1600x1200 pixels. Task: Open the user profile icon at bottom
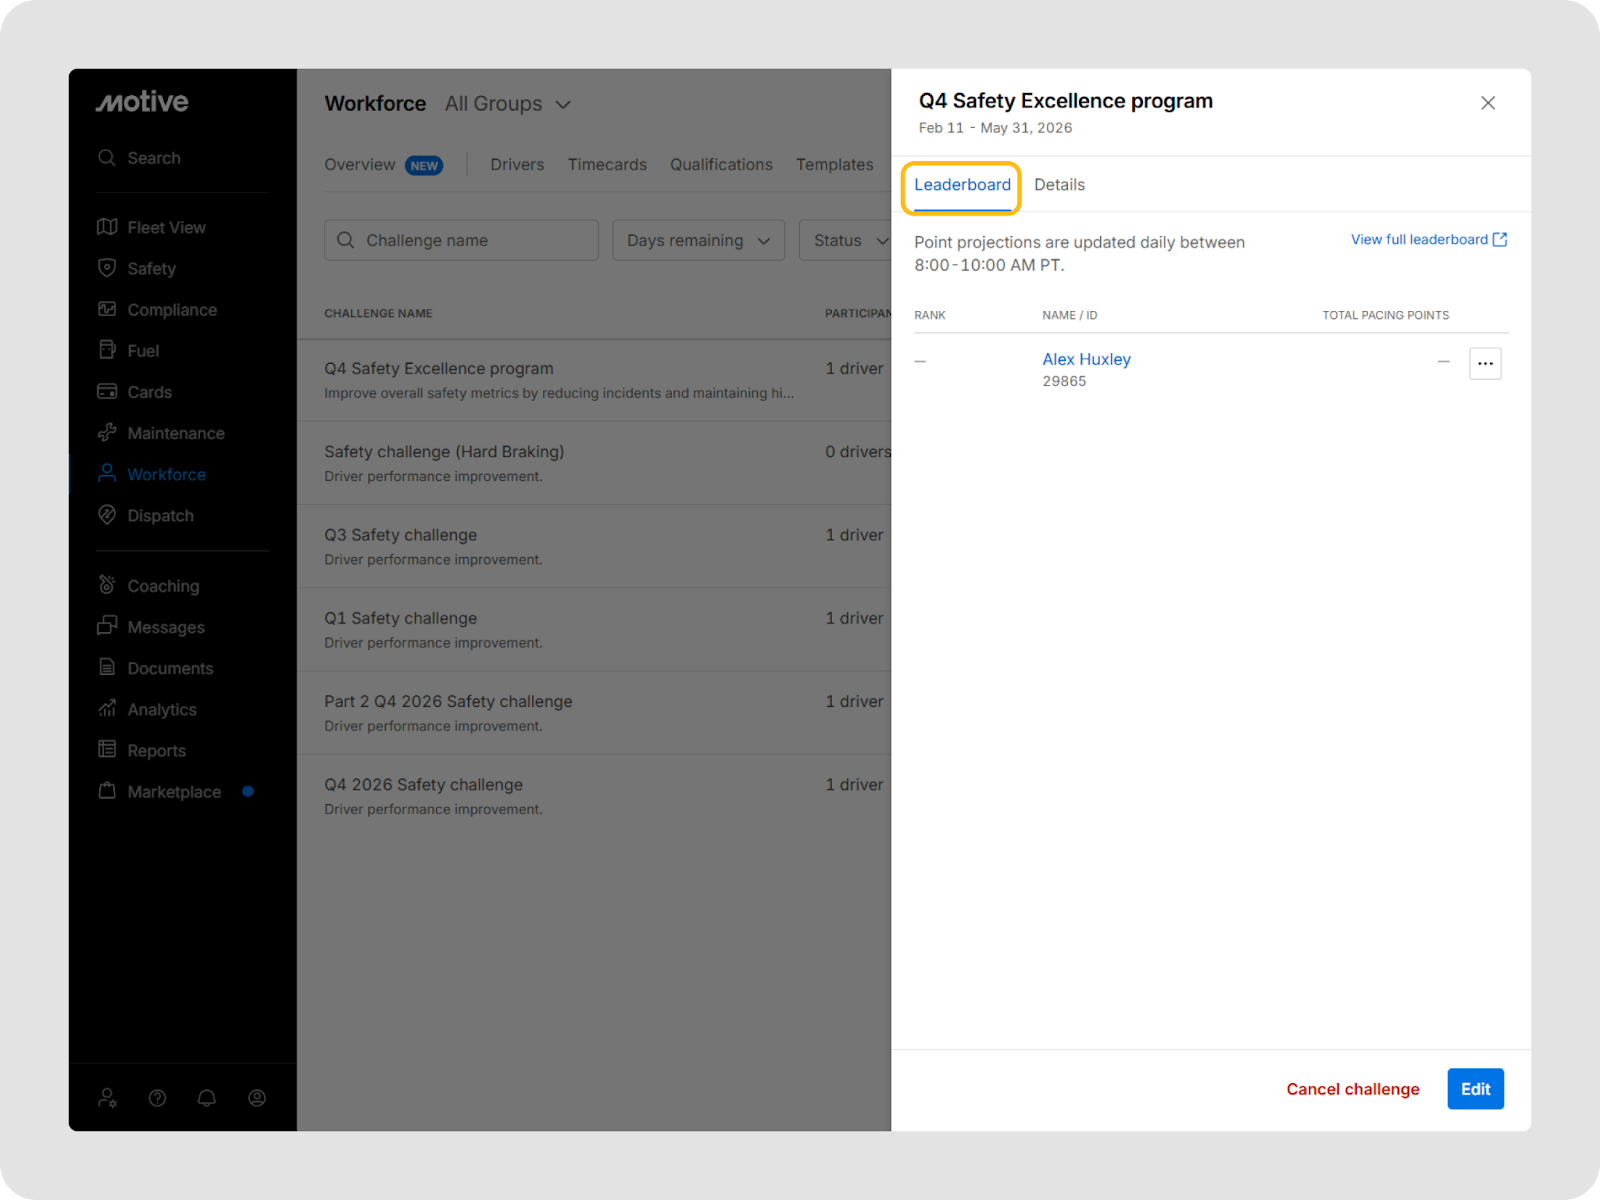tap(257, 1098)
